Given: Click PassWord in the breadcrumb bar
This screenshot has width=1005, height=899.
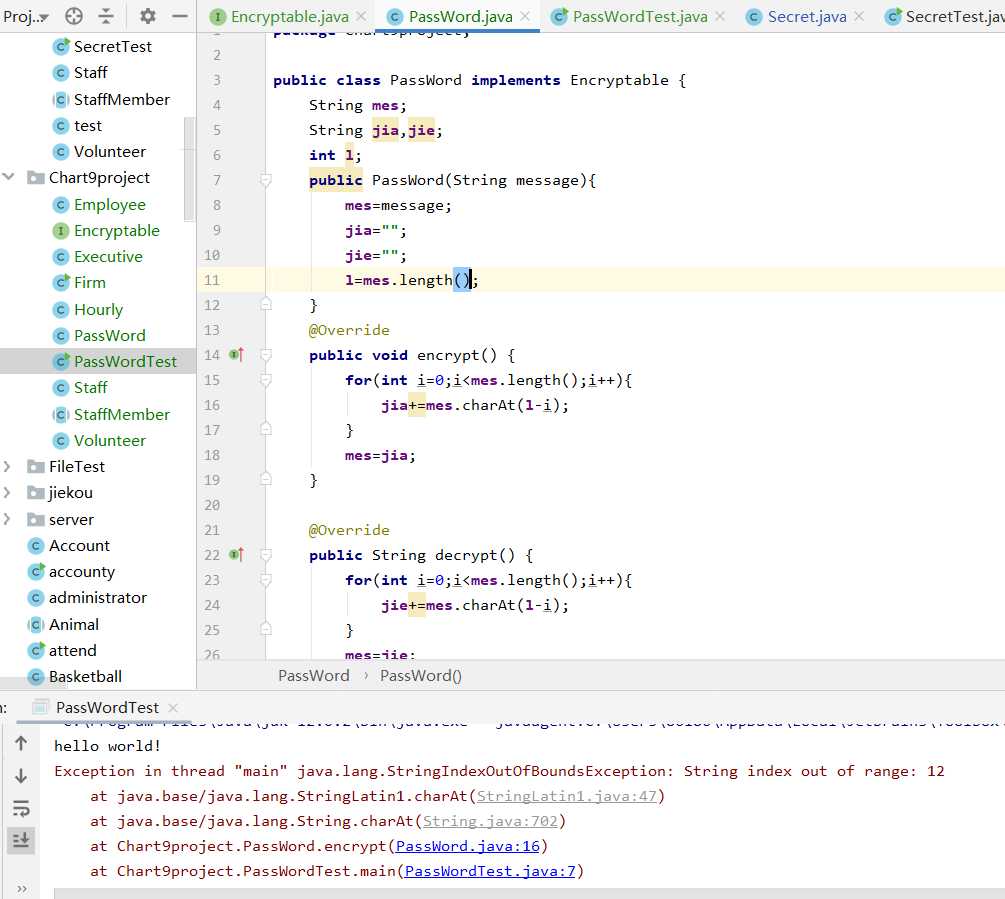Looking at the screenshot, I should (x=313, y=675).
